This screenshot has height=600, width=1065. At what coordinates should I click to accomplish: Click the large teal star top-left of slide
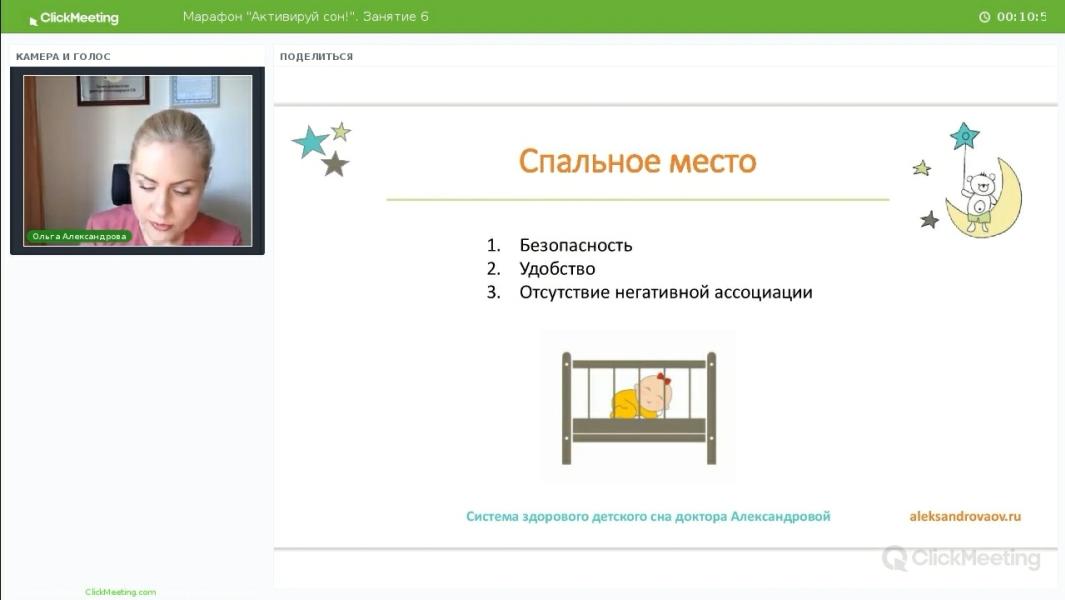[x=310, y=142]
